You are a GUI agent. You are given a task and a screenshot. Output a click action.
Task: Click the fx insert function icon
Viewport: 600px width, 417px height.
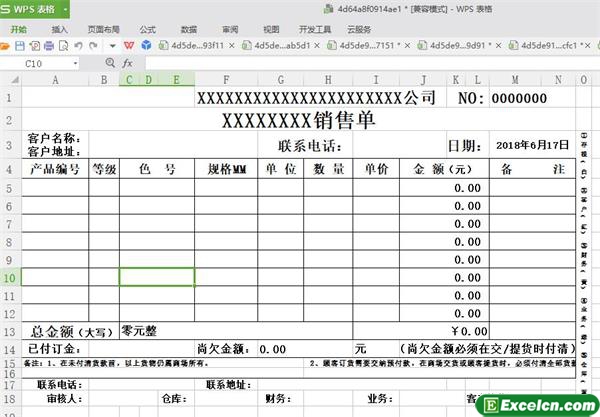pos(127,63)
